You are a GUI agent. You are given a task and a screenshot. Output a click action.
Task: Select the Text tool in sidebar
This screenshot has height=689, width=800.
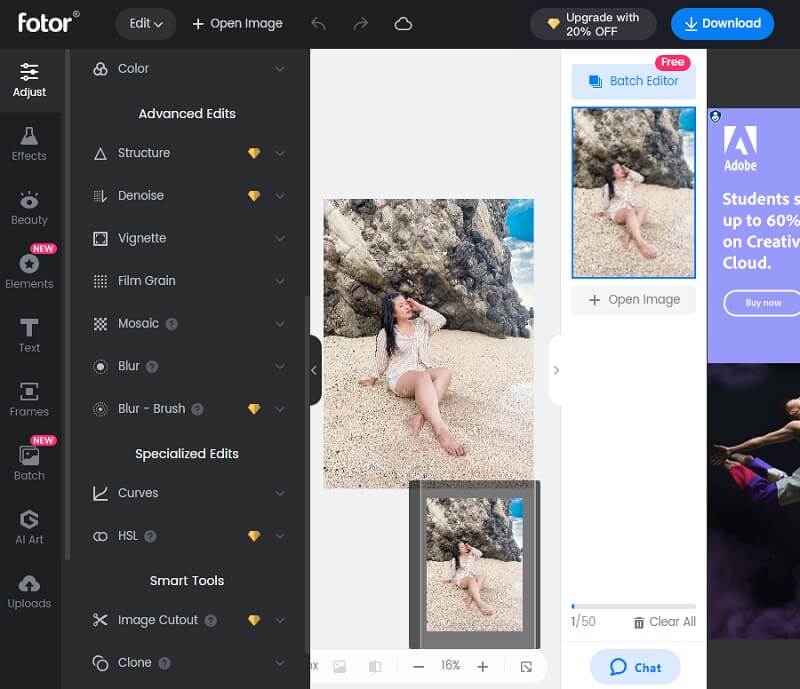(29, 335)
